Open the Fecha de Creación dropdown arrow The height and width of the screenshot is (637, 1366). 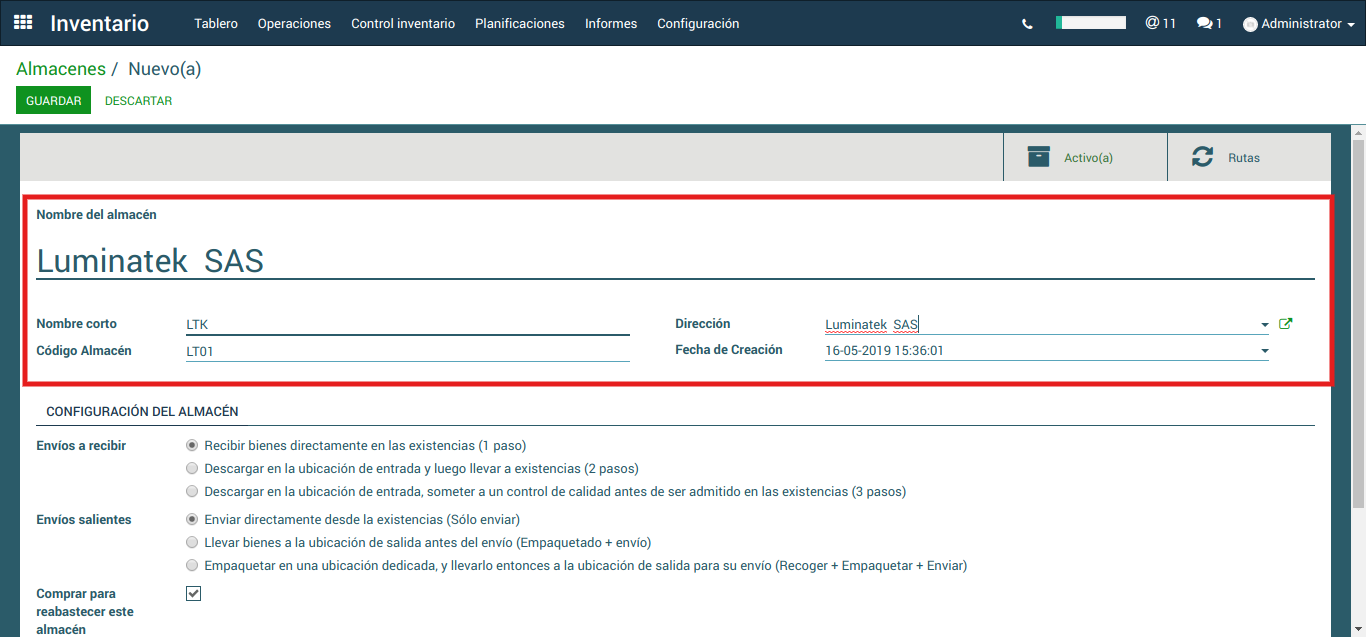pos(1265,351)
